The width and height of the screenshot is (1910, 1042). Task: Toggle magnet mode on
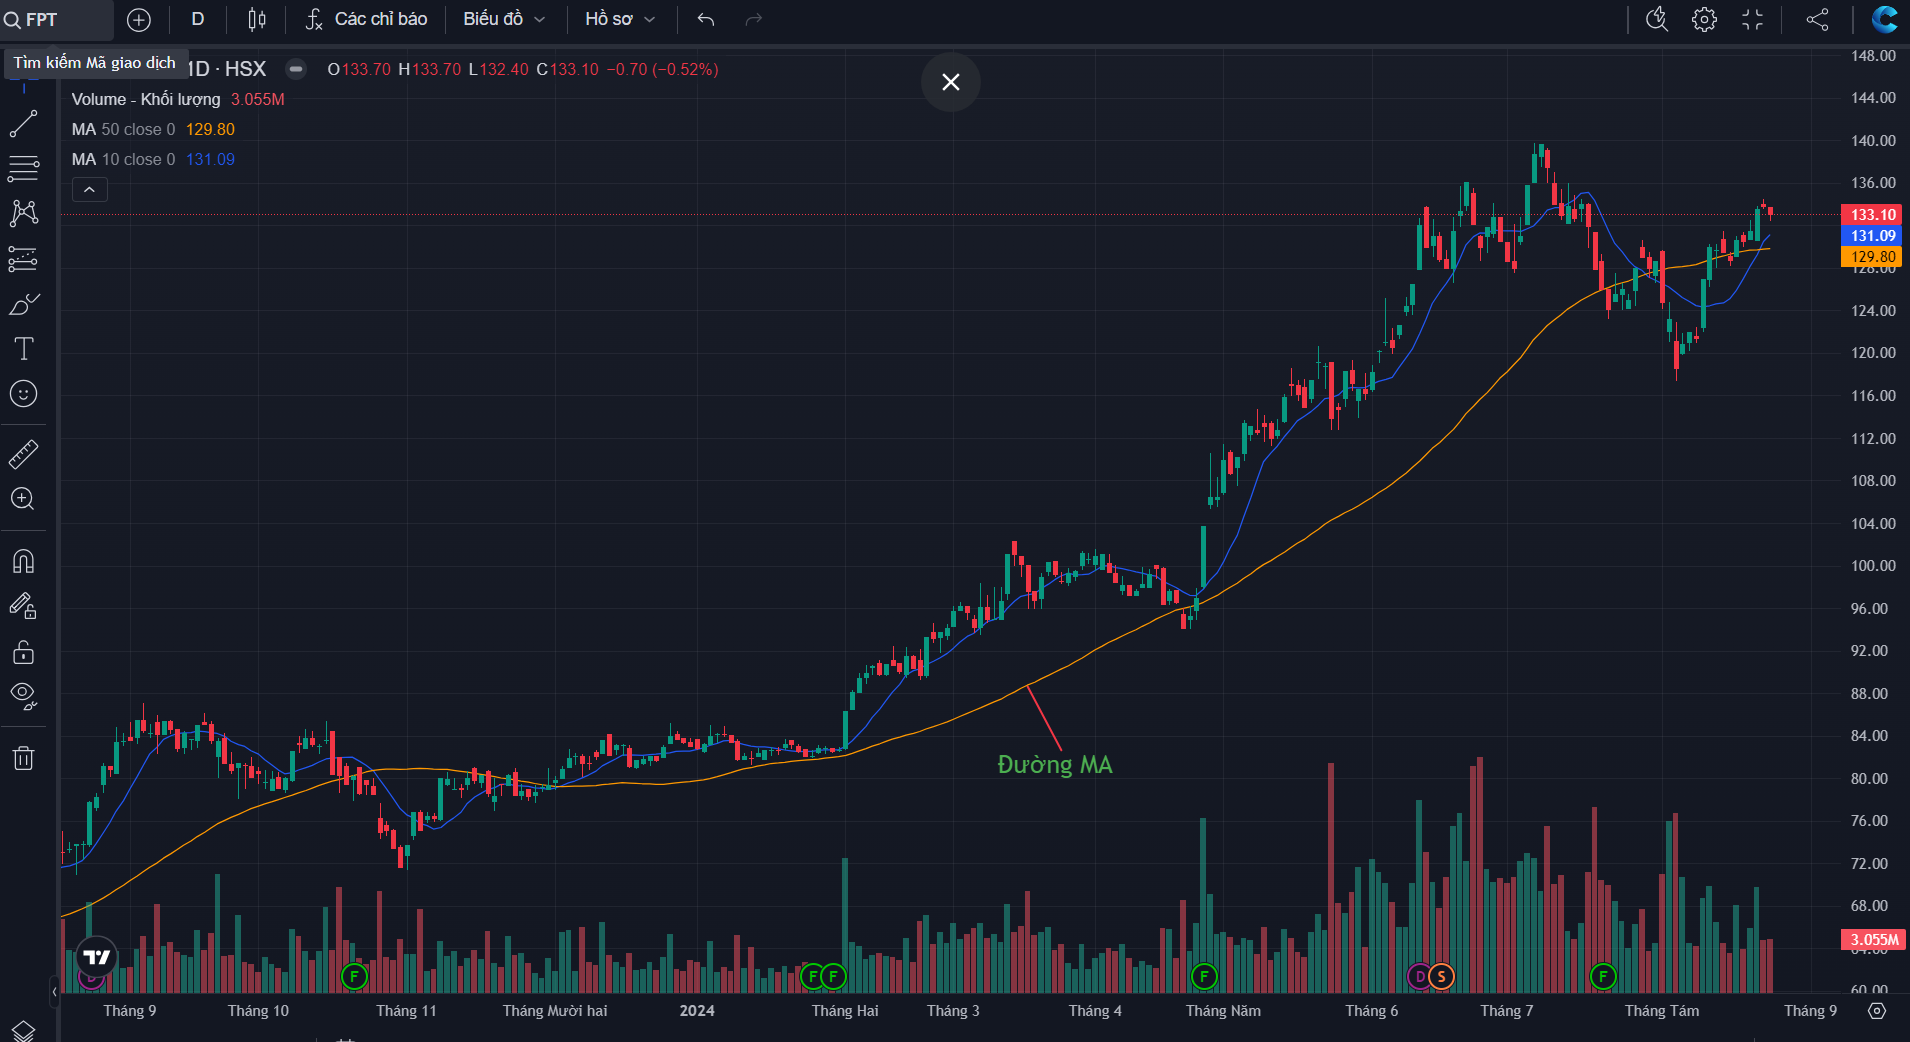(x=23, y=561)
